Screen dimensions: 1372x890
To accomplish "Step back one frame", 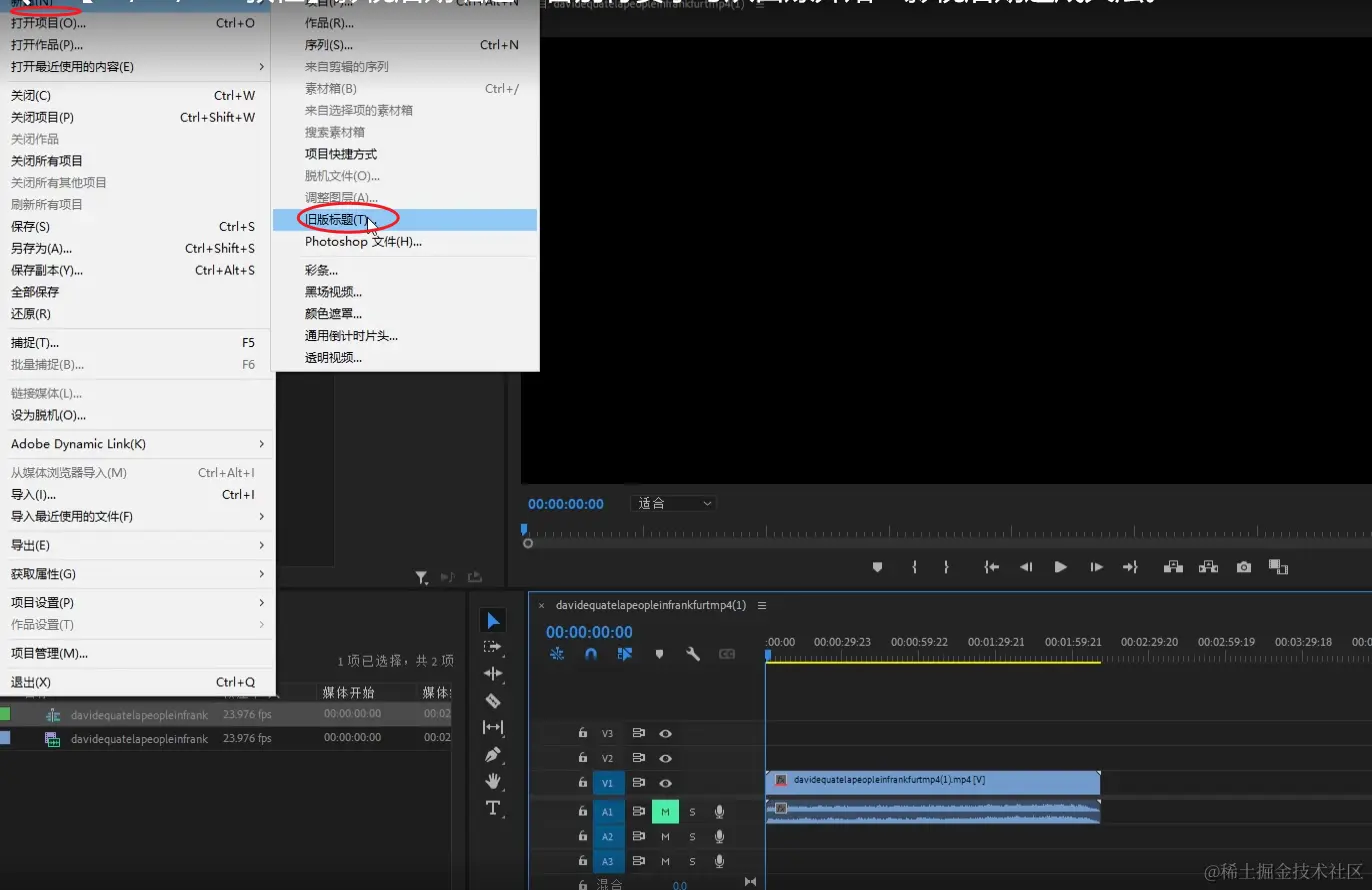I will [x=1026, y=567].
